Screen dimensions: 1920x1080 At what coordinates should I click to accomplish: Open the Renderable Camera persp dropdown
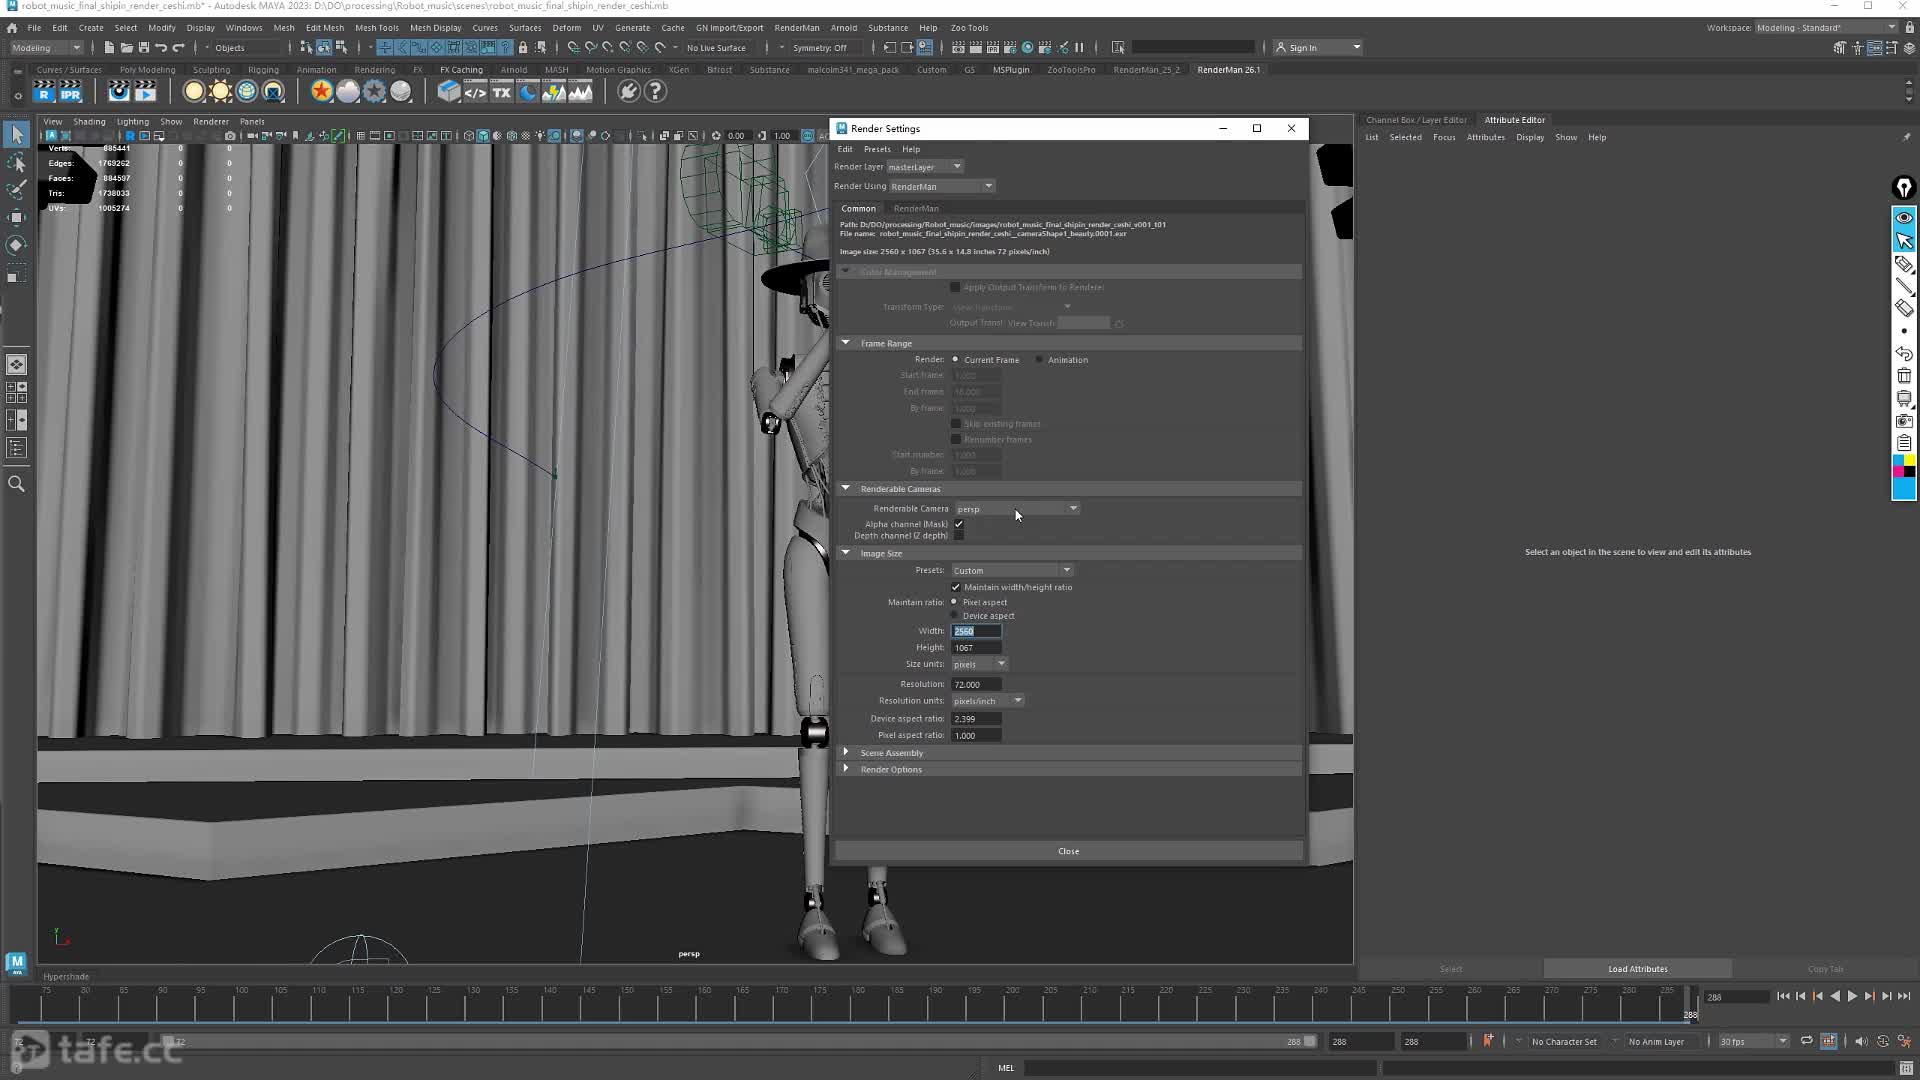tap(1016, 509)
